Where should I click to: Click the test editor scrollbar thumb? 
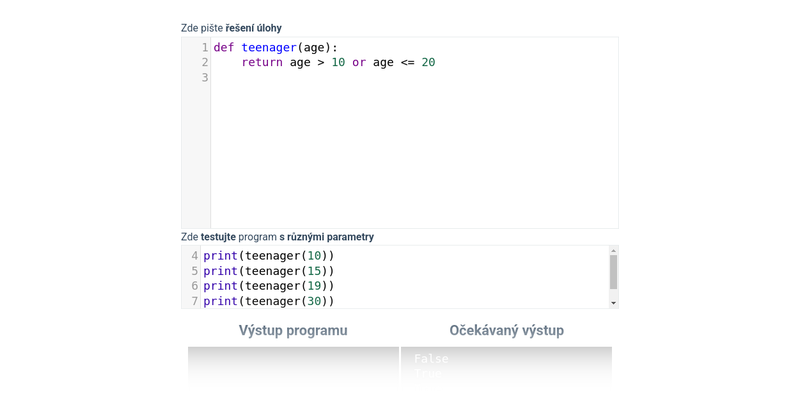pyautogui.click(x=613, y=271)
